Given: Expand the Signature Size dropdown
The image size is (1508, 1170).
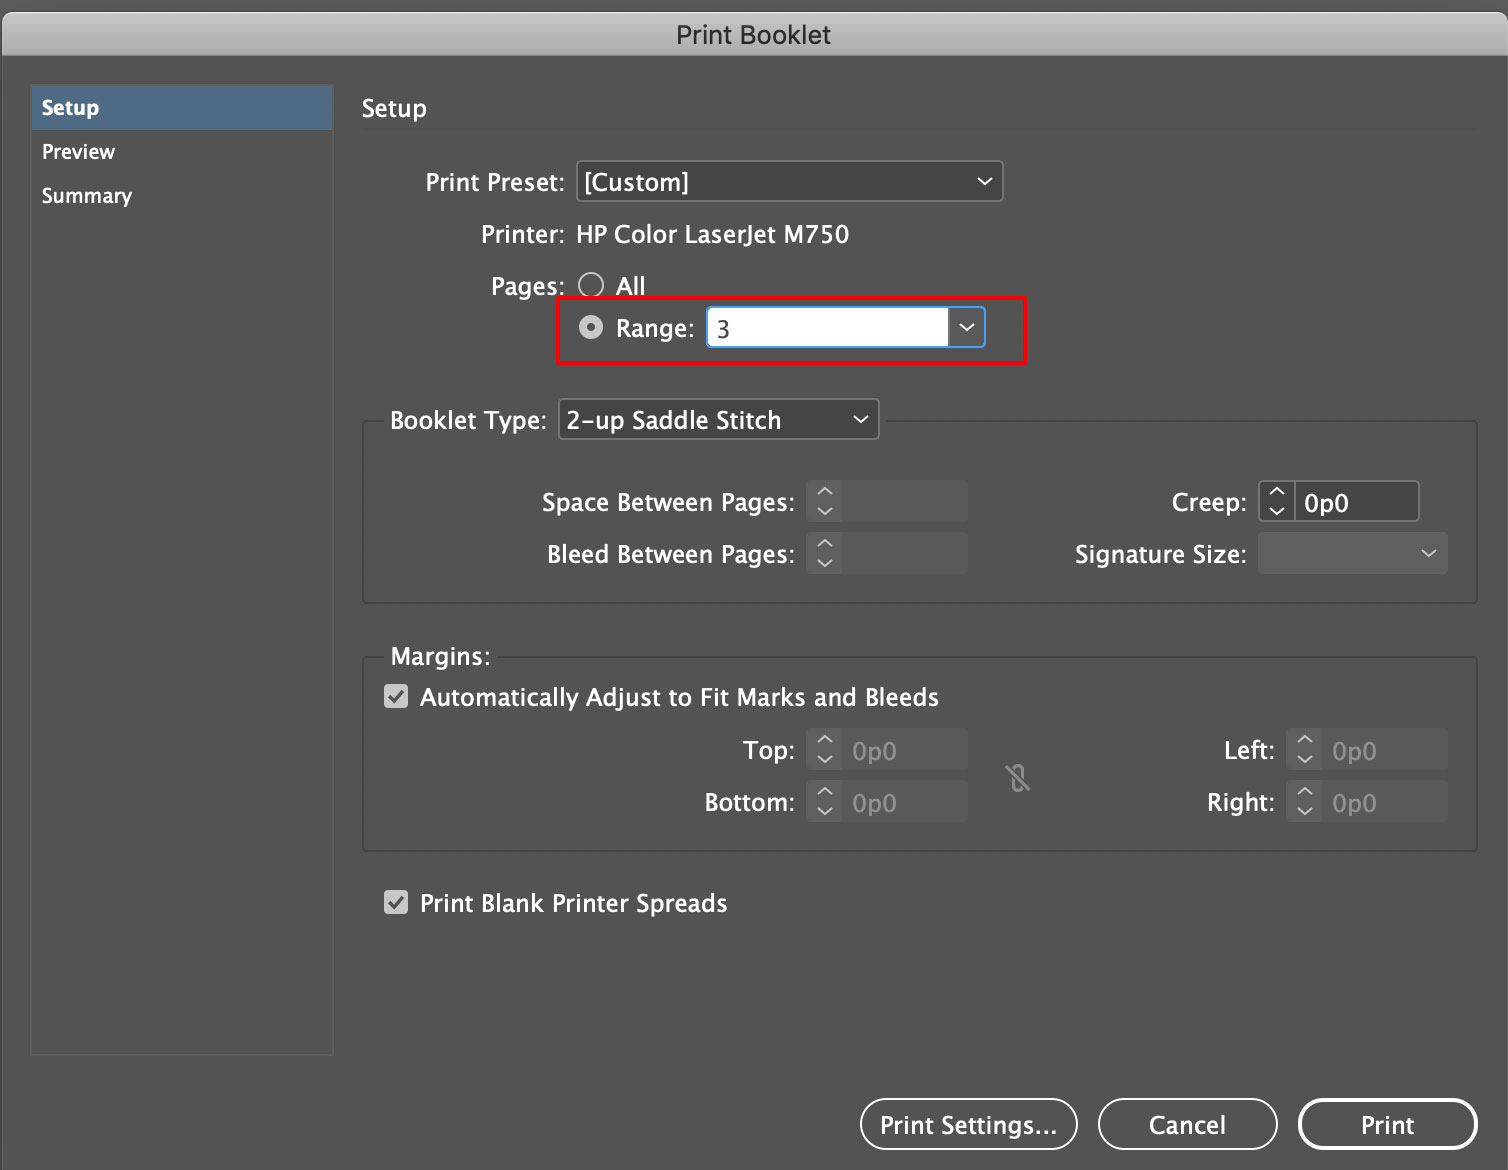Looking at the screenshot, I should [1427, 553].
